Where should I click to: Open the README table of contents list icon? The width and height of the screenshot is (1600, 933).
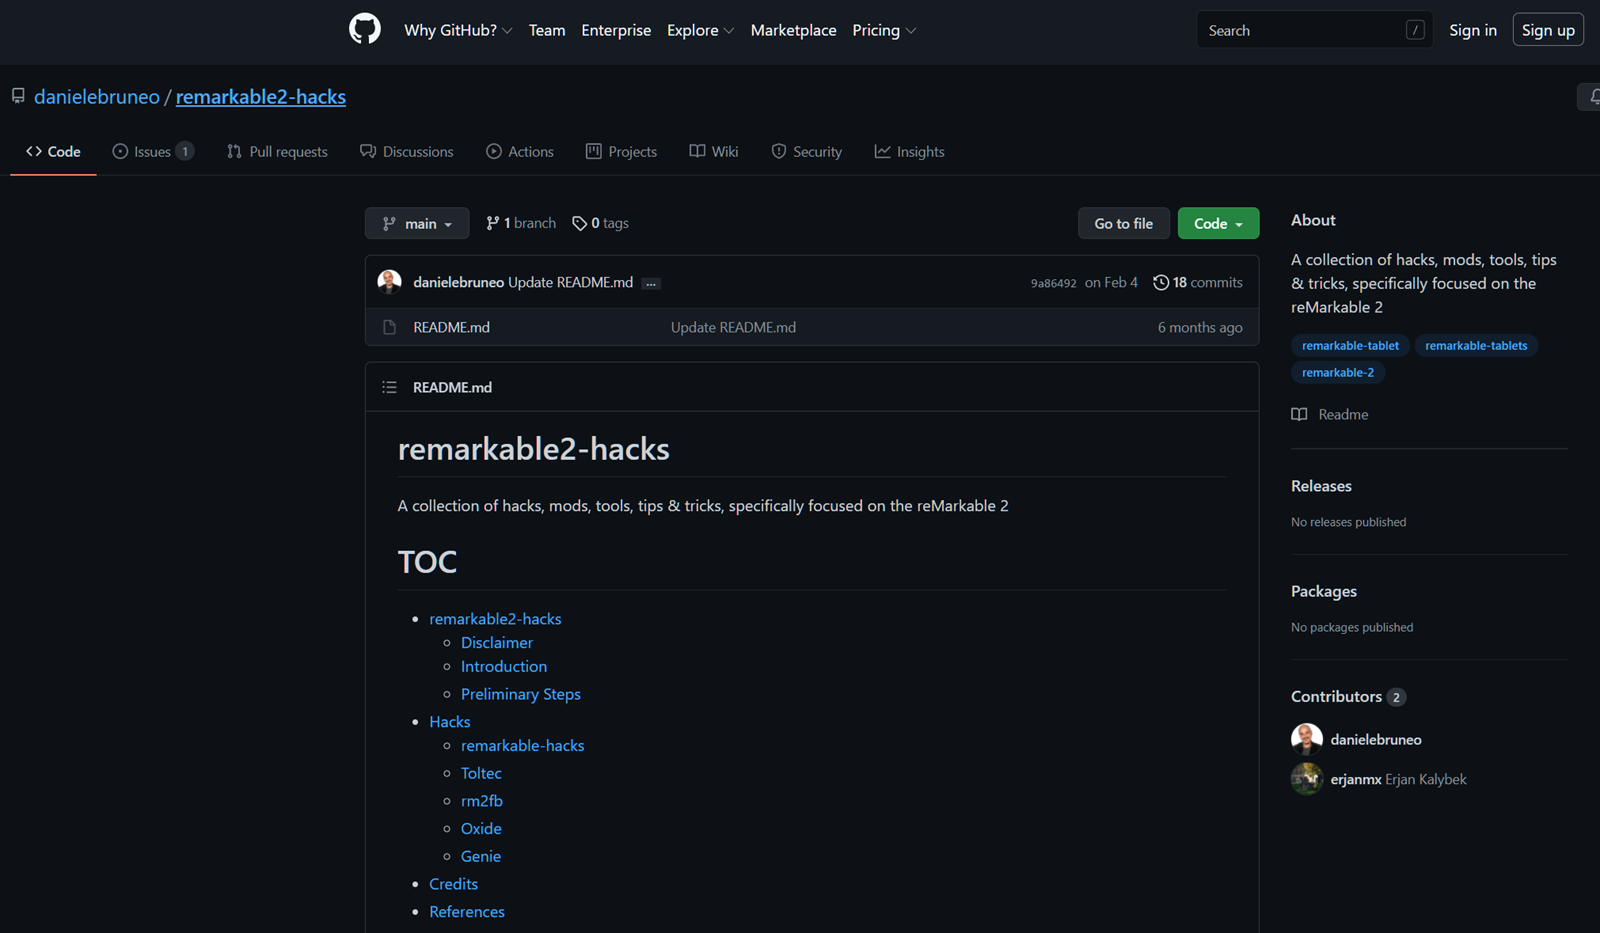pyautogui.click(x=389, y=387)
